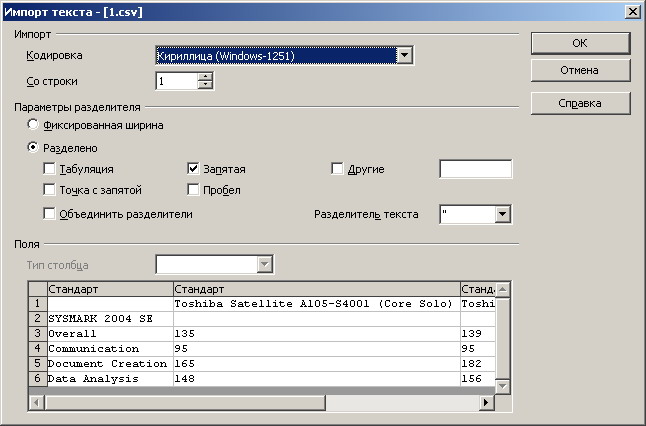Tick the Пробел checkbox
646x426 pixels.
[194, 190]
